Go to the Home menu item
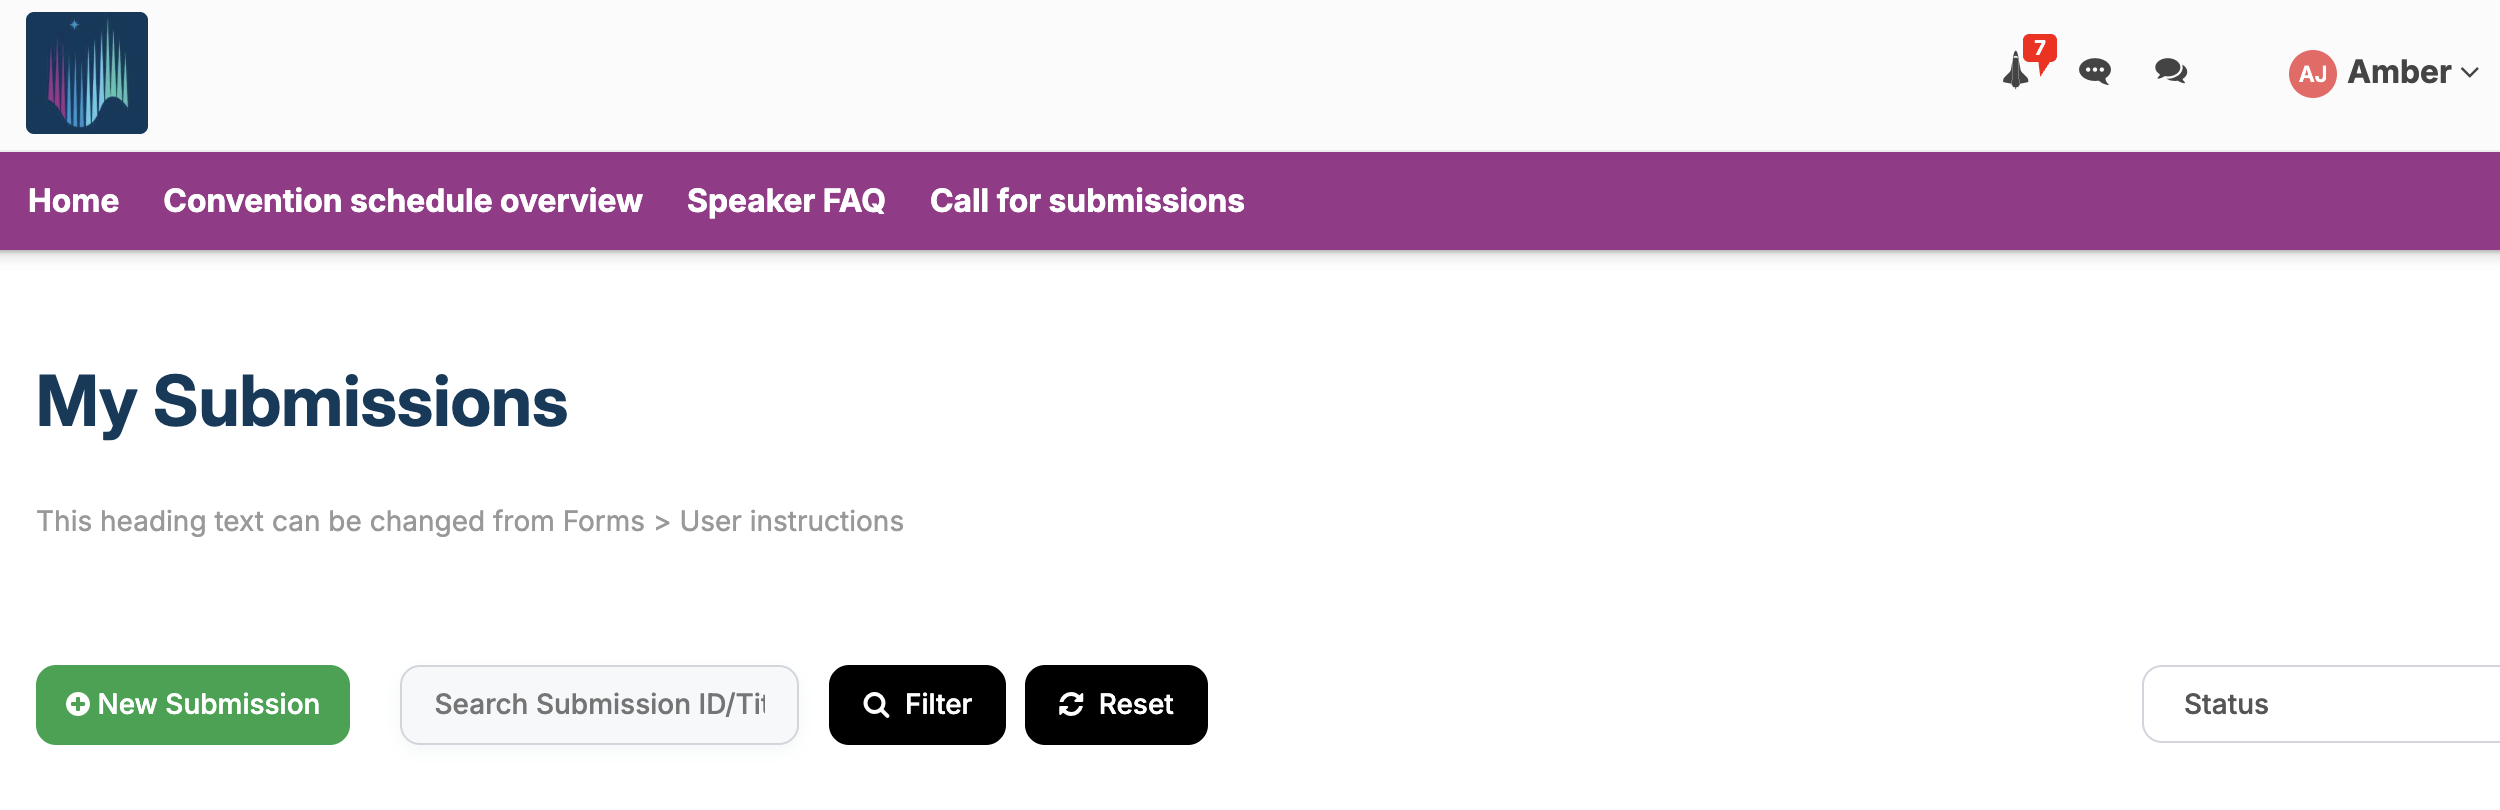The image size is (2500, 810). pos(73,201)
